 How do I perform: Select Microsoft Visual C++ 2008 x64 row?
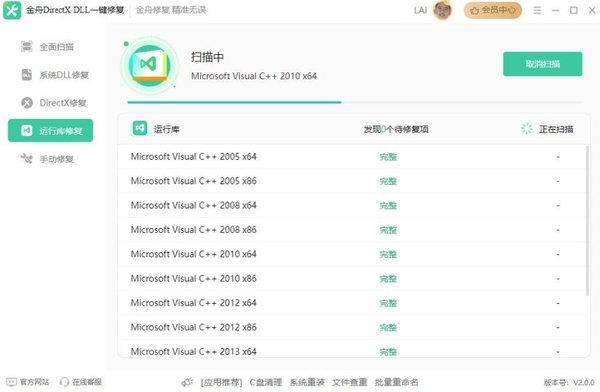click(x=352, y=206)
